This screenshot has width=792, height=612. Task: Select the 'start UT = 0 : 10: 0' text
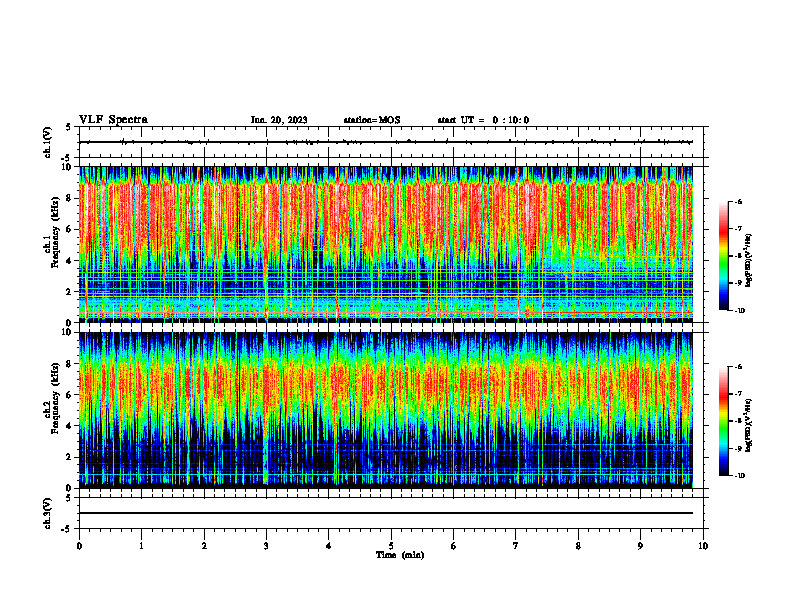click(x=483, y=120)
